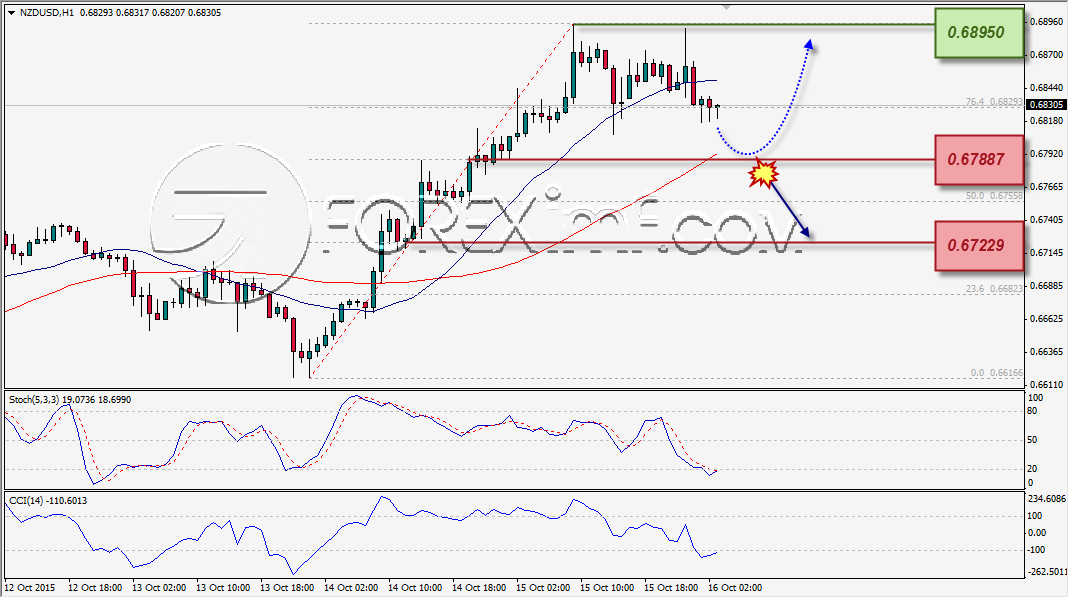
Task: Click the 16 Oct 02:00 time axis label
Action: [x=736, y=587]
